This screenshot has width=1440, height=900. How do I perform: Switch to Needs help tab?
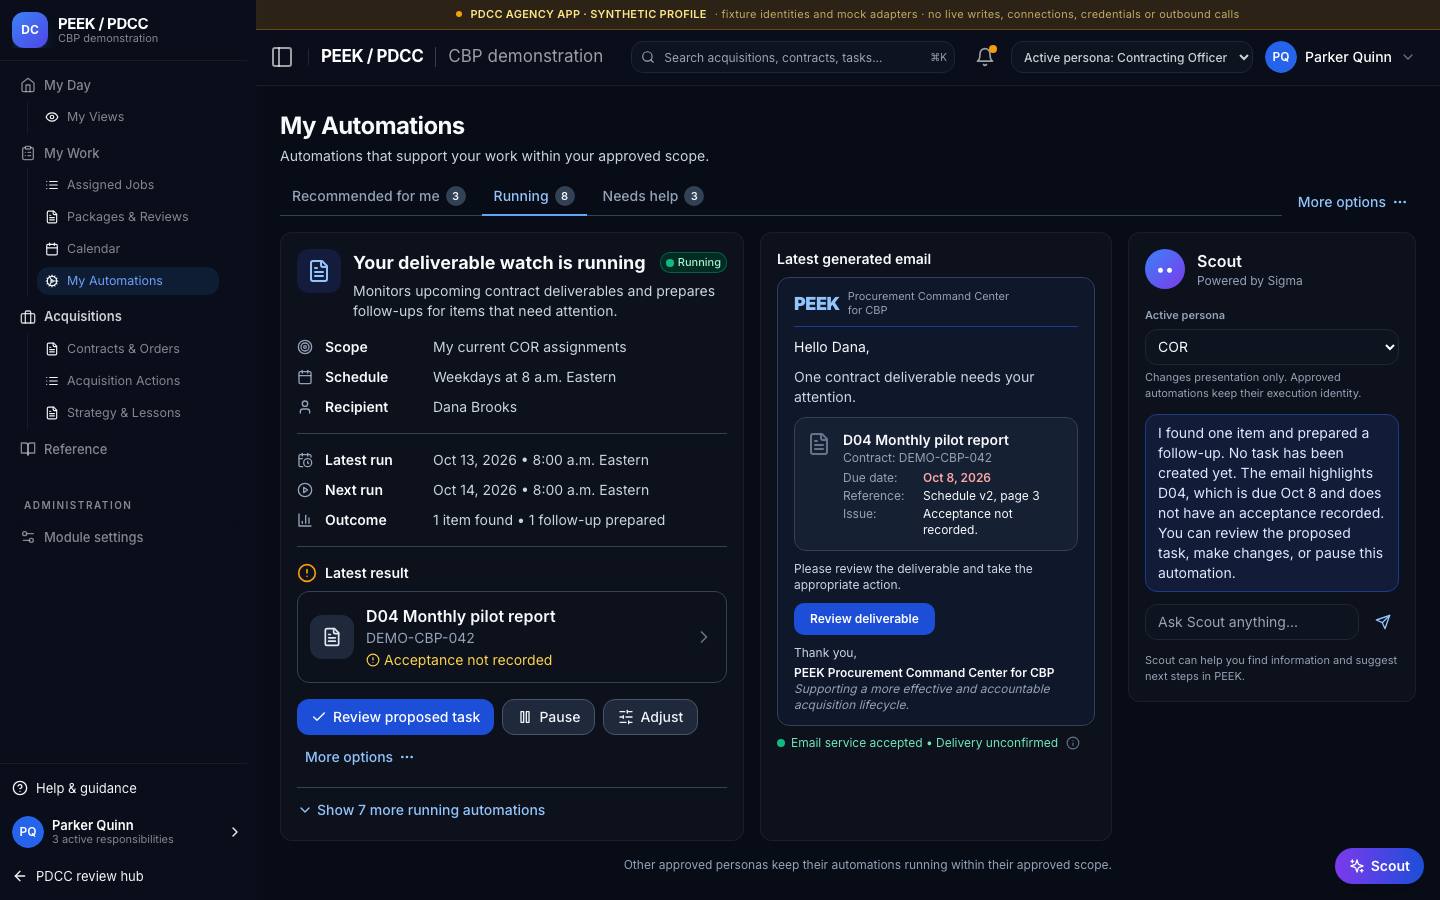click(x=652, y=196)
